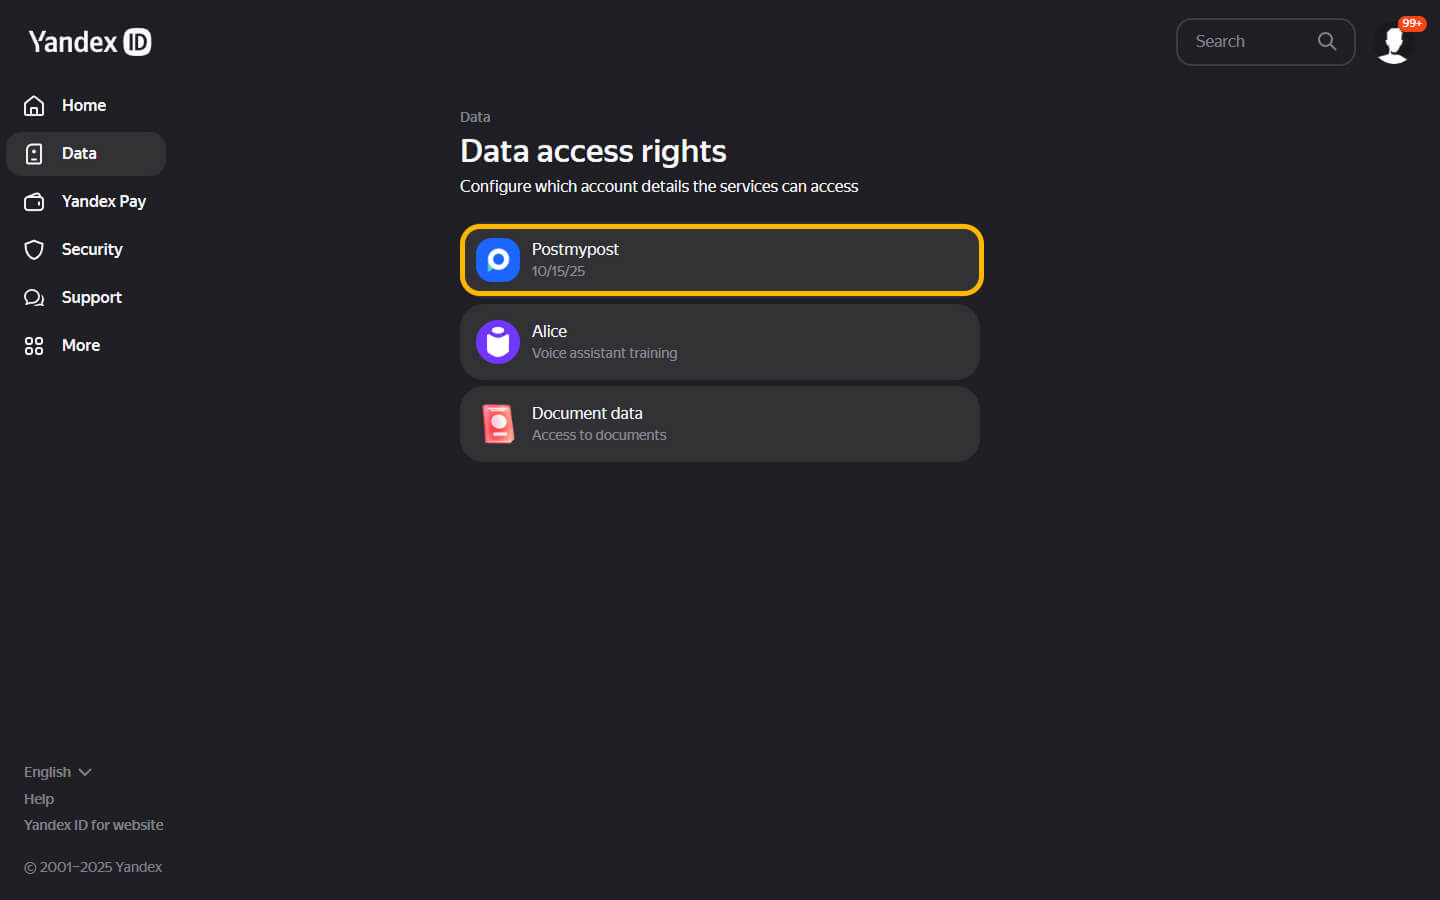1440x900 pixels.
Task: Click the Alice purple icon
Action: coord(498,342)
